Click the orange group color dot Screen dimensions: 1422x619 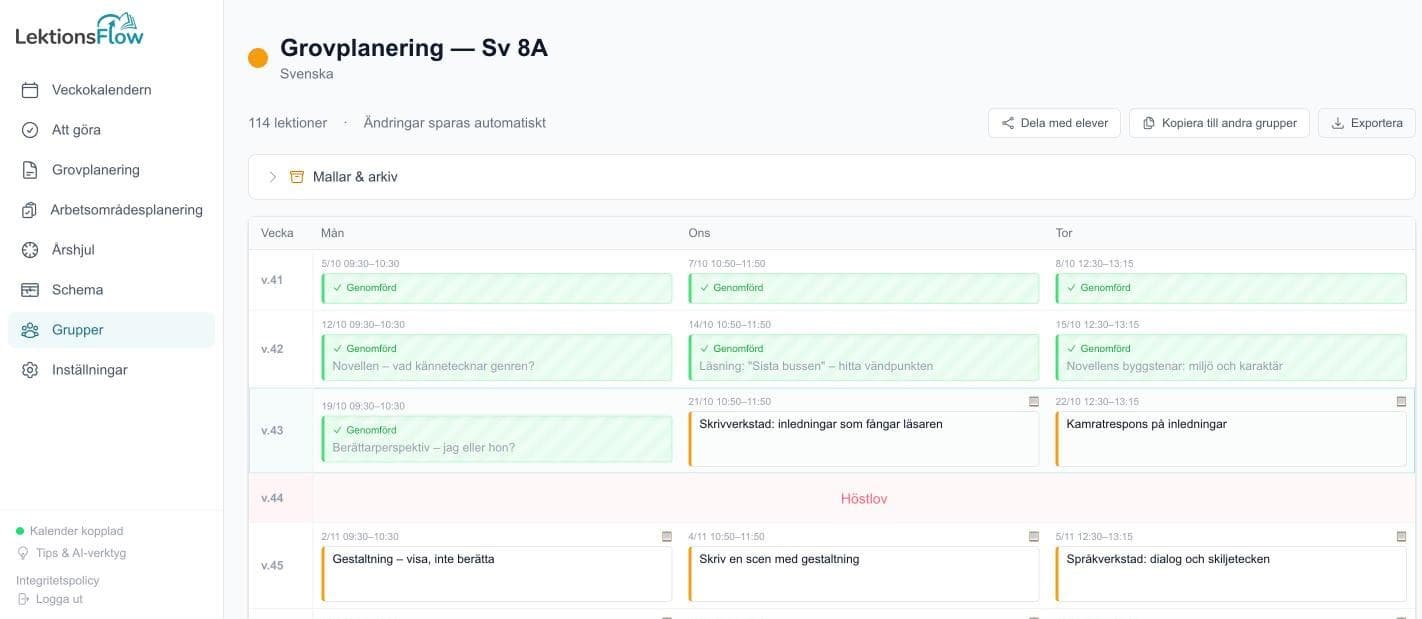click(258, 58)
